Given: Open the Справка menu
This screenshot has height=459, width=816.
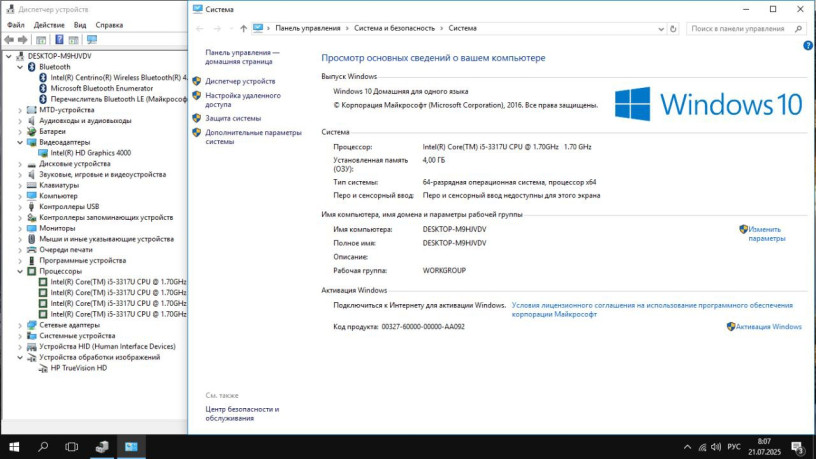Looking at the screenshot, I should point(109,25).
